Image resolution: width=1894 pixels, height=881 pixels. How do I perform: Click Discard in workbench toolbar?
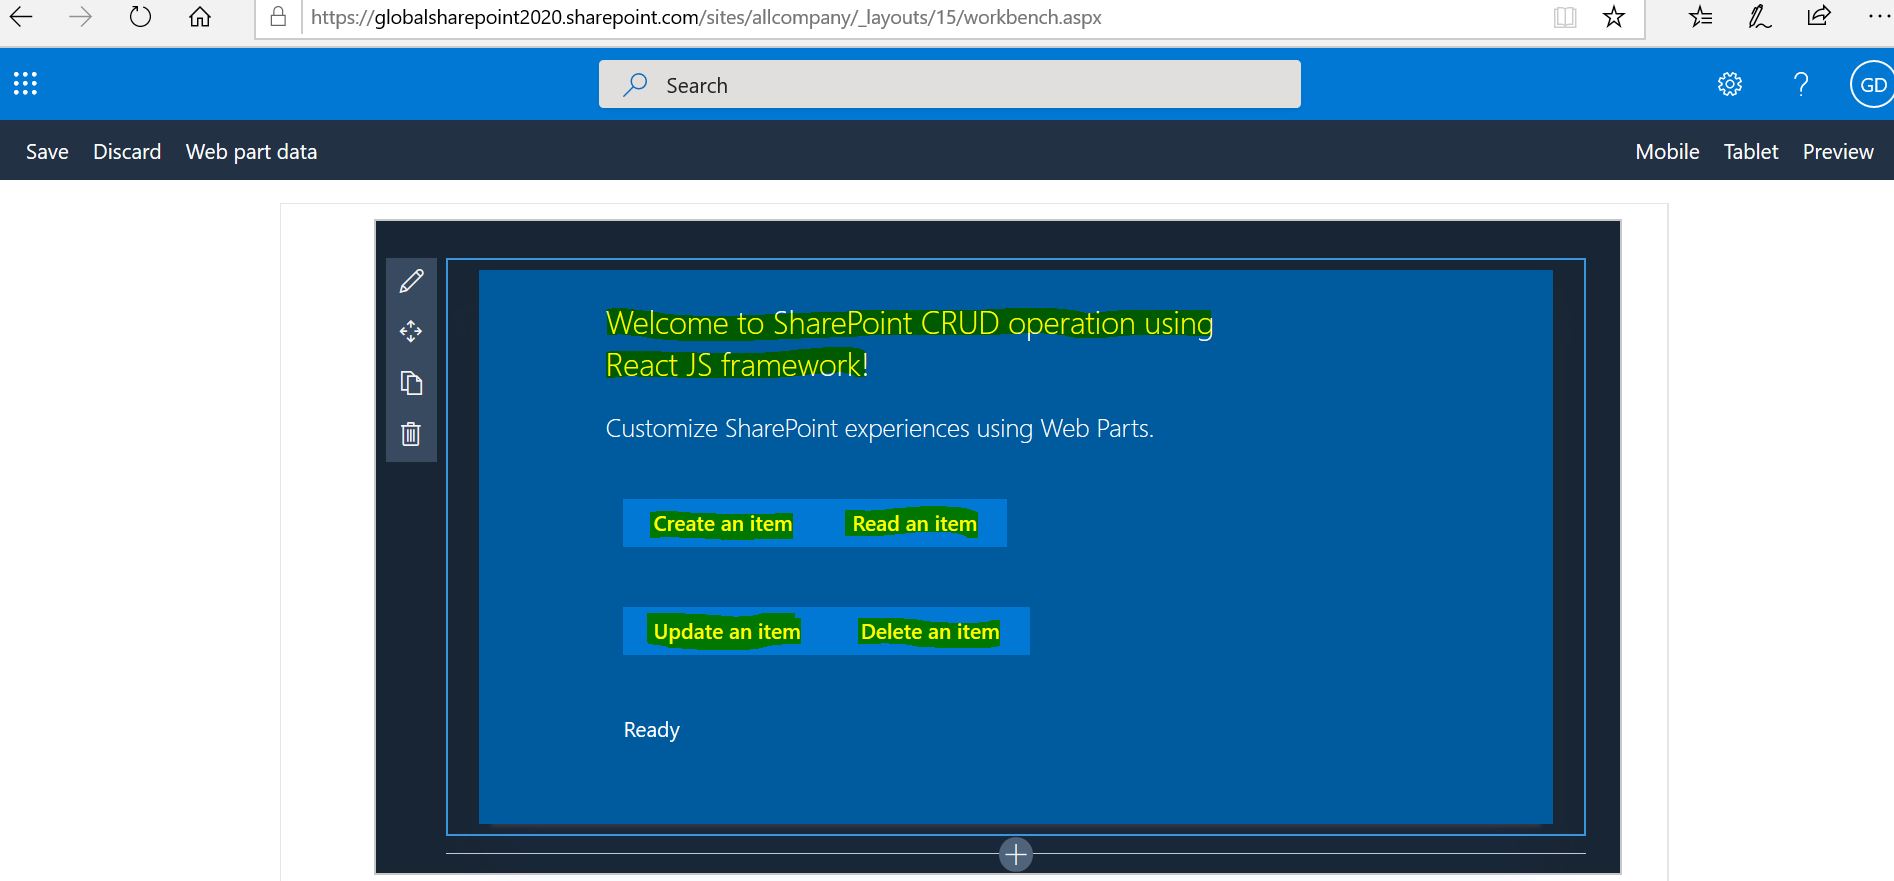point(127,152)
